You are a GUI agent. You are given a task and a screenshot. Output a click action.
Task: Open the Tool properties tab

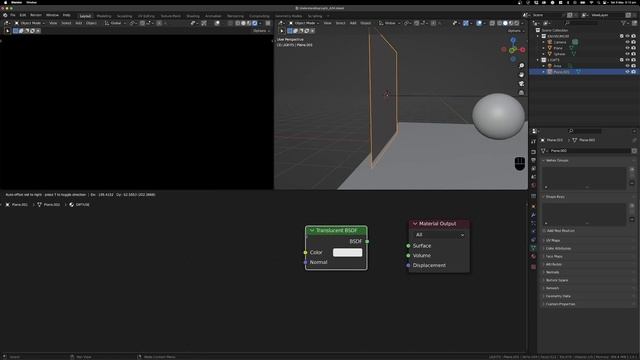pos(533,141)
